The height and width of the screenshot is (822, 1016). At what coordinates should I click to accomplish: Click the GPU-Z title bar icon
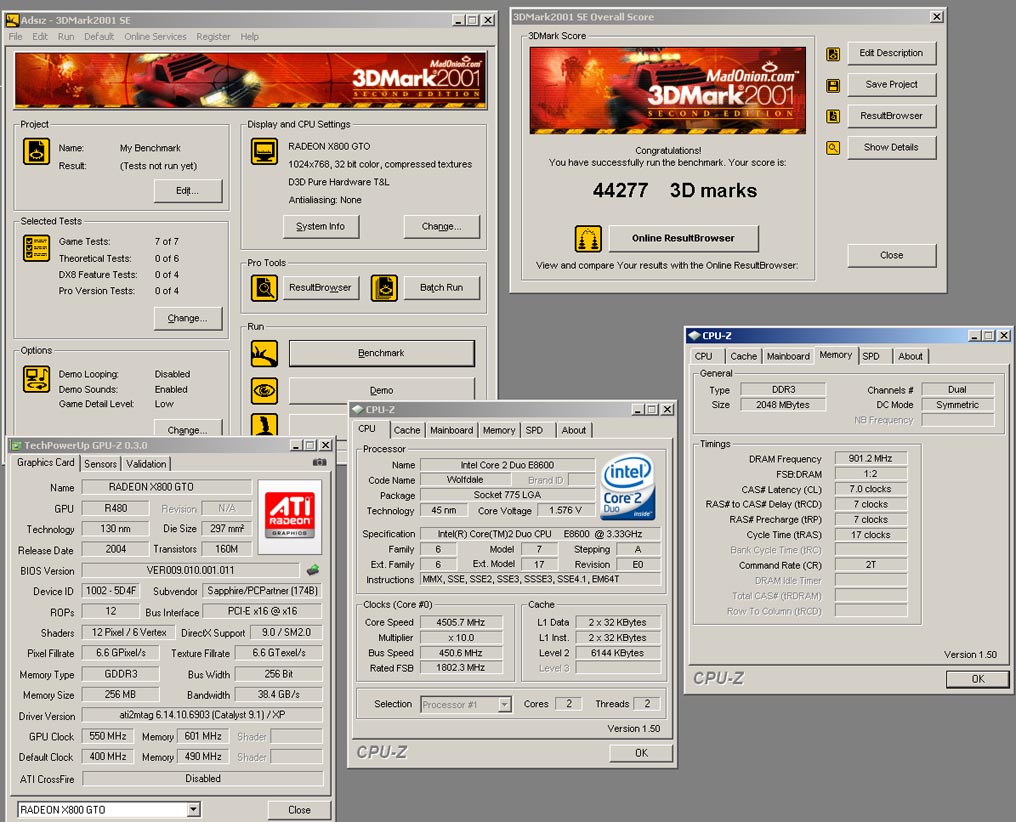[17, 445]
